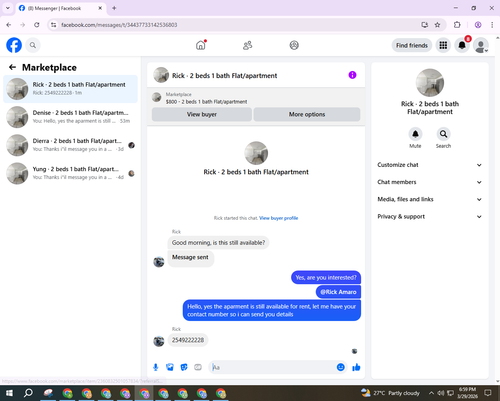This screenshot has width=500, height=401.
Task: Click the large listing thumbnail in right panel
Action: 430,83
